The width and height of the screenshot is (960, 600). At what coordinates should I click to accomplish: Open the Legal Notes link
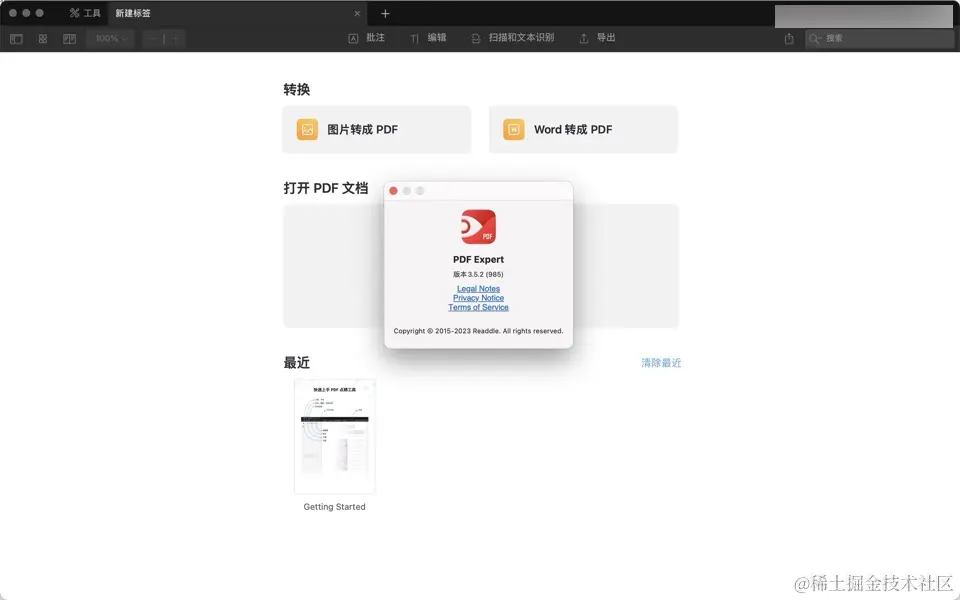tap(478, 288)
